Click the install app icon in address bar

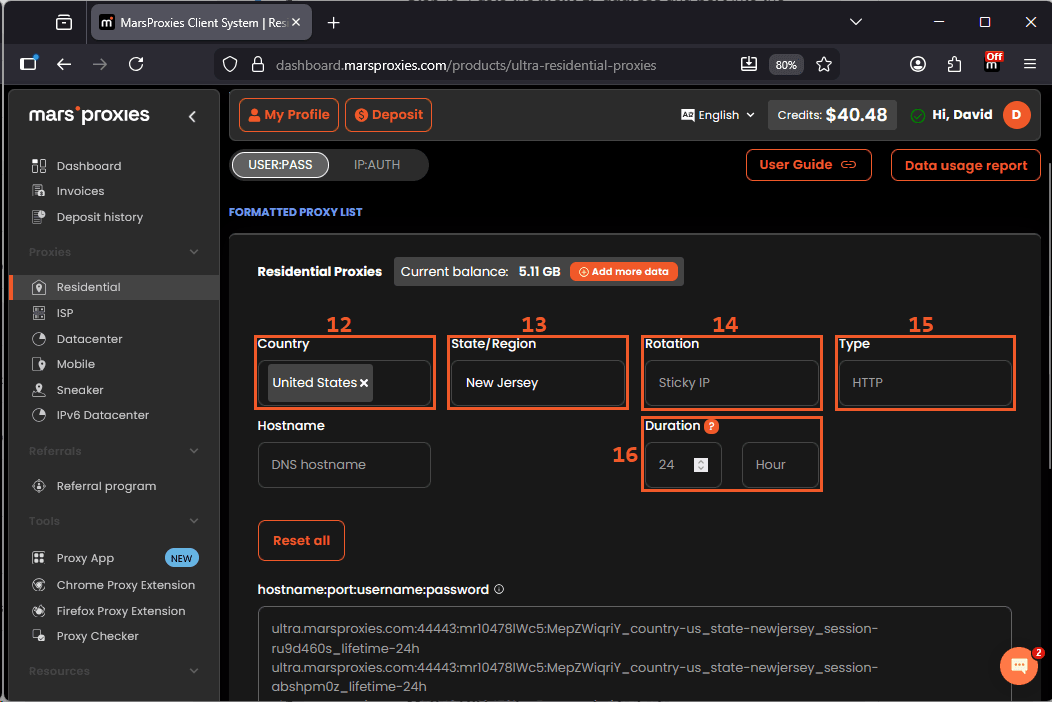pyautogui.click(x=749, y=64)
